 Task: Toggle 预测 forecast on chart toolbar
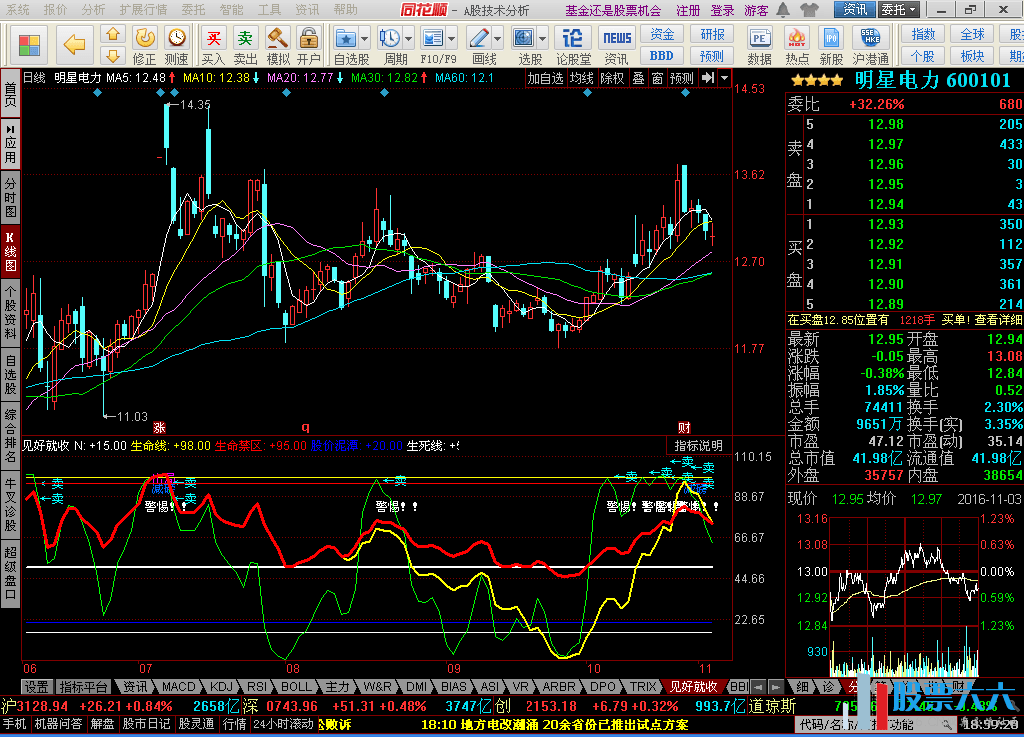(682, 78)
